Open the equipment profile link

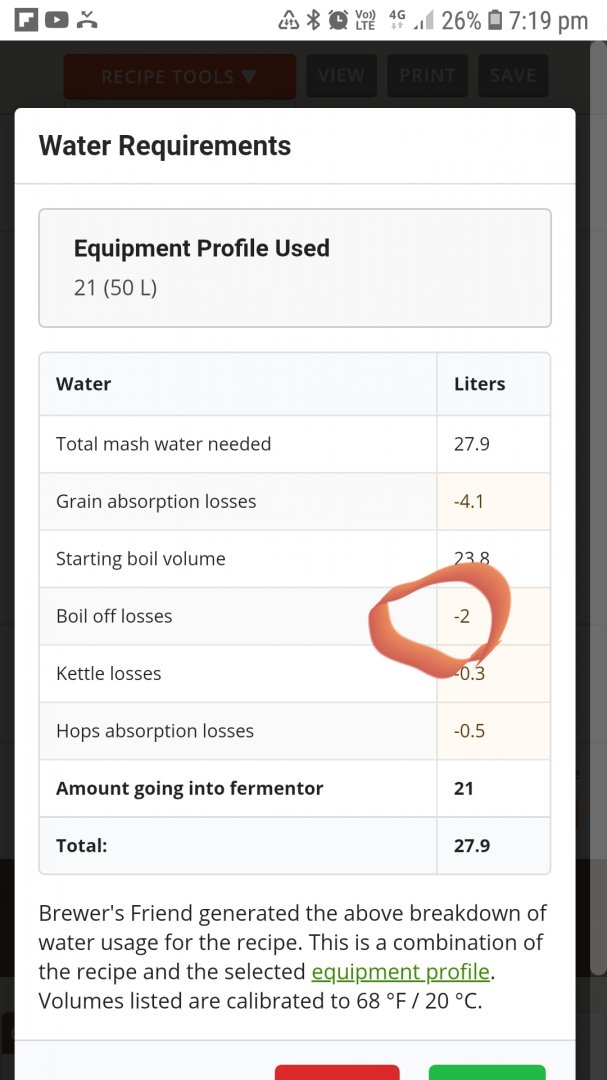click(x=400, y=972)
